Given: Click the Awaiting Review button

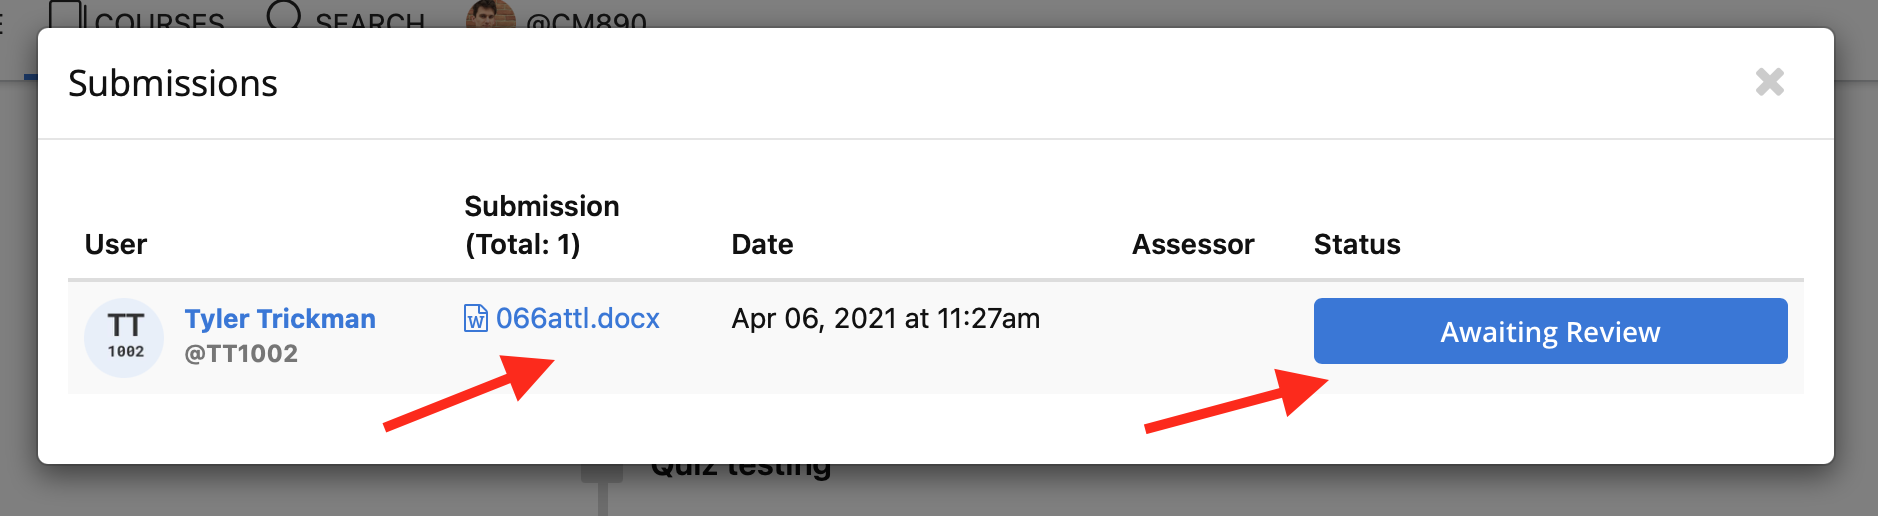Looking at the screenshot, I should [x=1550, y=331].
